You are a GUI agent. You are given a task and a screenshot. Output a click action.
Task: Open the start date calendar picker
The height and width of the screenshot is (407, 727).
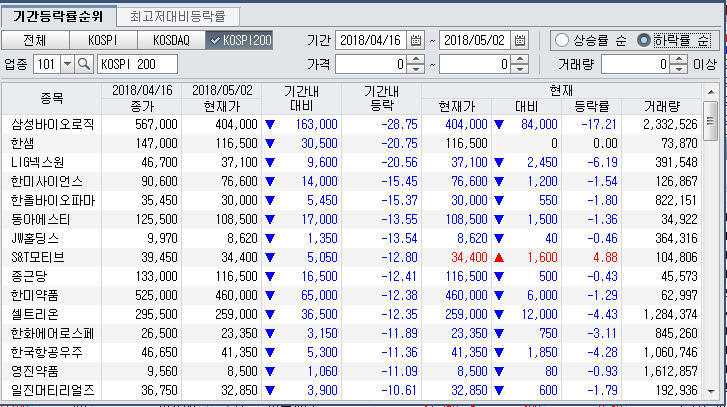click(x=417, y=40)
